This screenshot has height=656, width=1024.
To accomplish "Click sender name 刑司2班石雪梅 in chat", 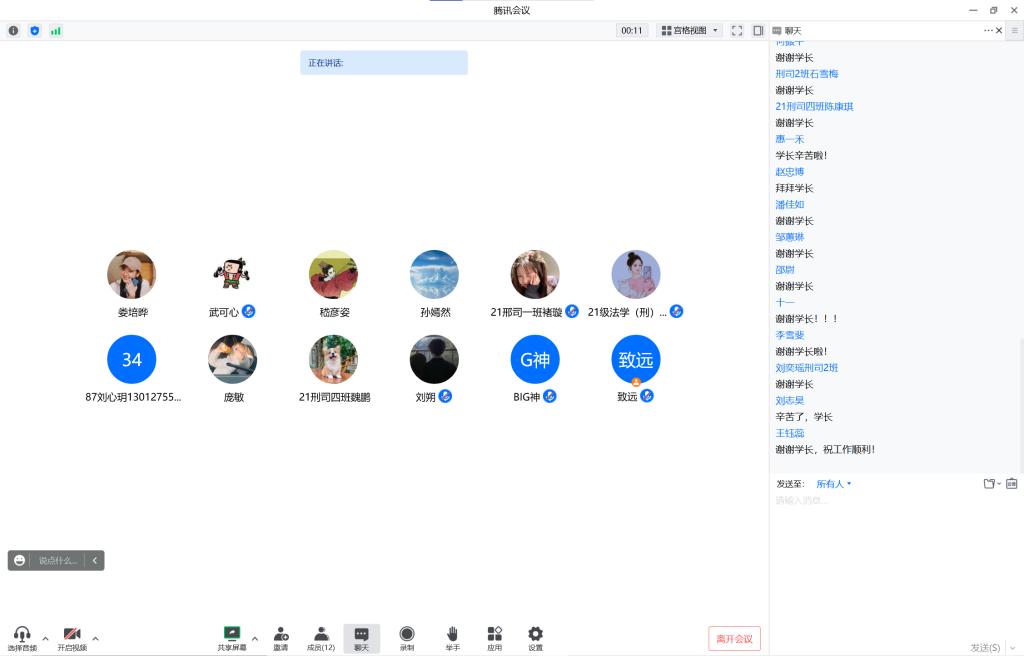I will [807, 74].
